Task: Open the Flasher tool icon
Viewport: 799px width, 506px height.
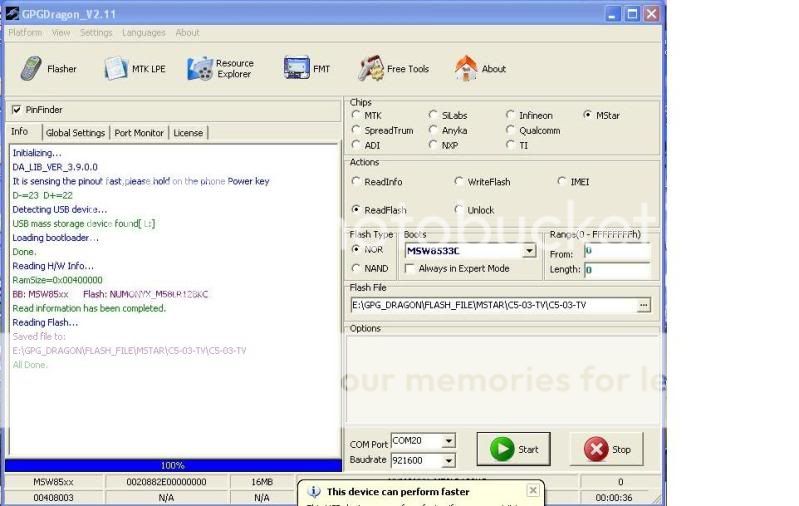Action: click(31, 69)
